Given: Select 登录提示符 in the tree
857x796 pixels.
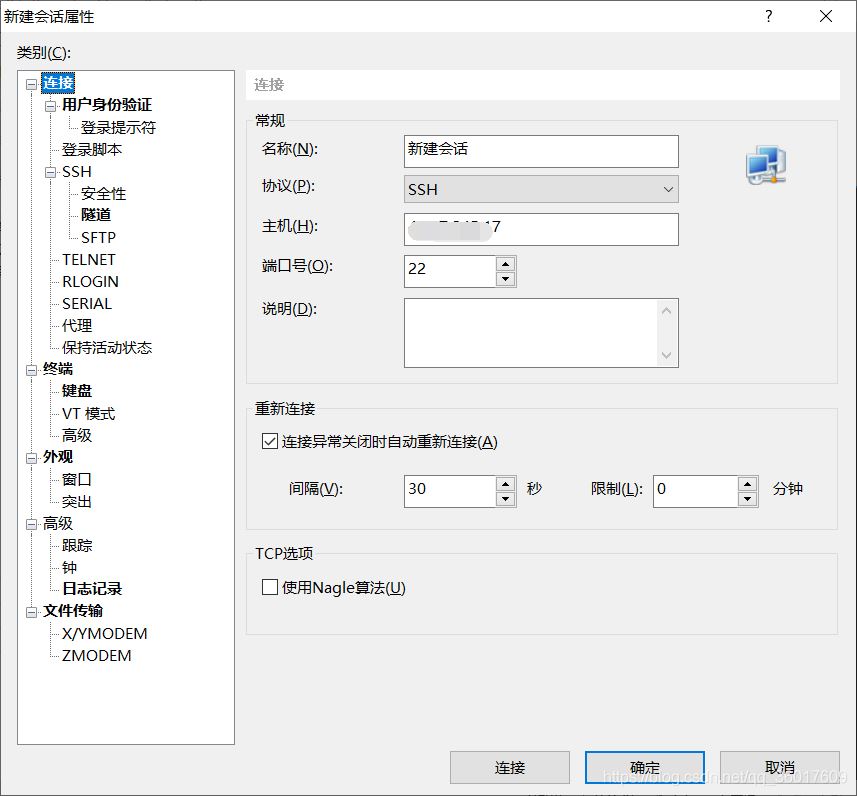Looking at the screenshot, I should [x=118, y=127].
